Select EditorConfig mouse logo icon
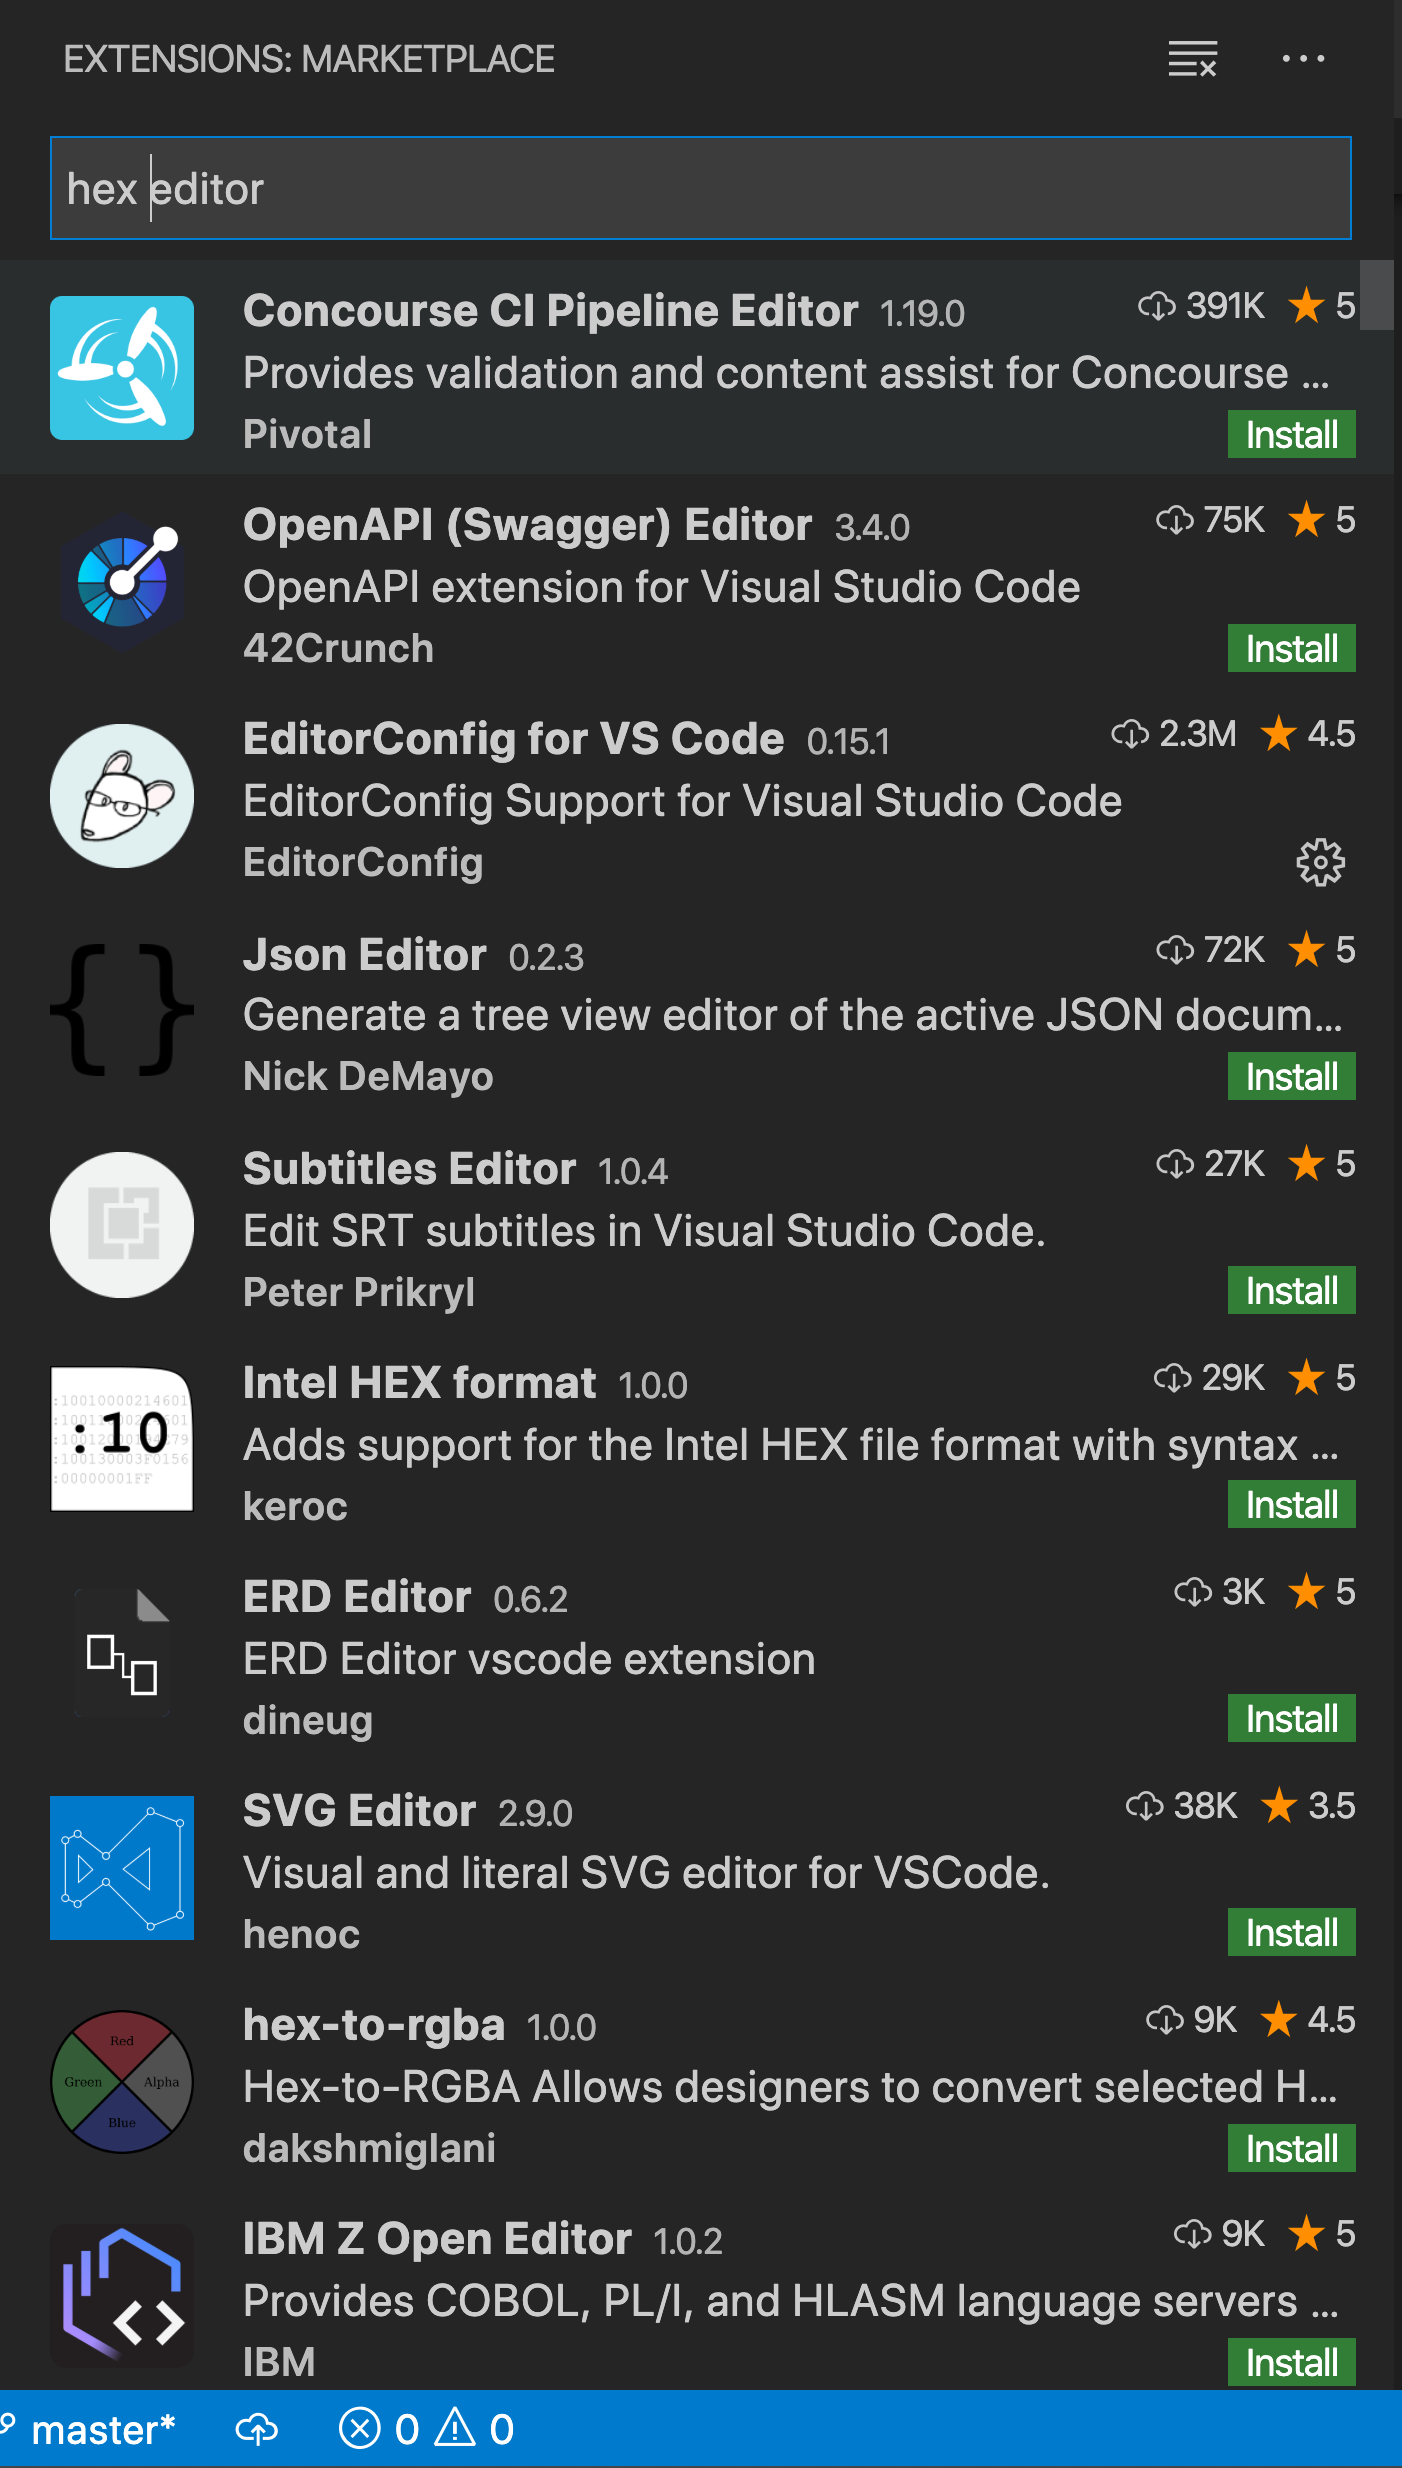This screenshot has width=1402, height=2468. (122, 796)
